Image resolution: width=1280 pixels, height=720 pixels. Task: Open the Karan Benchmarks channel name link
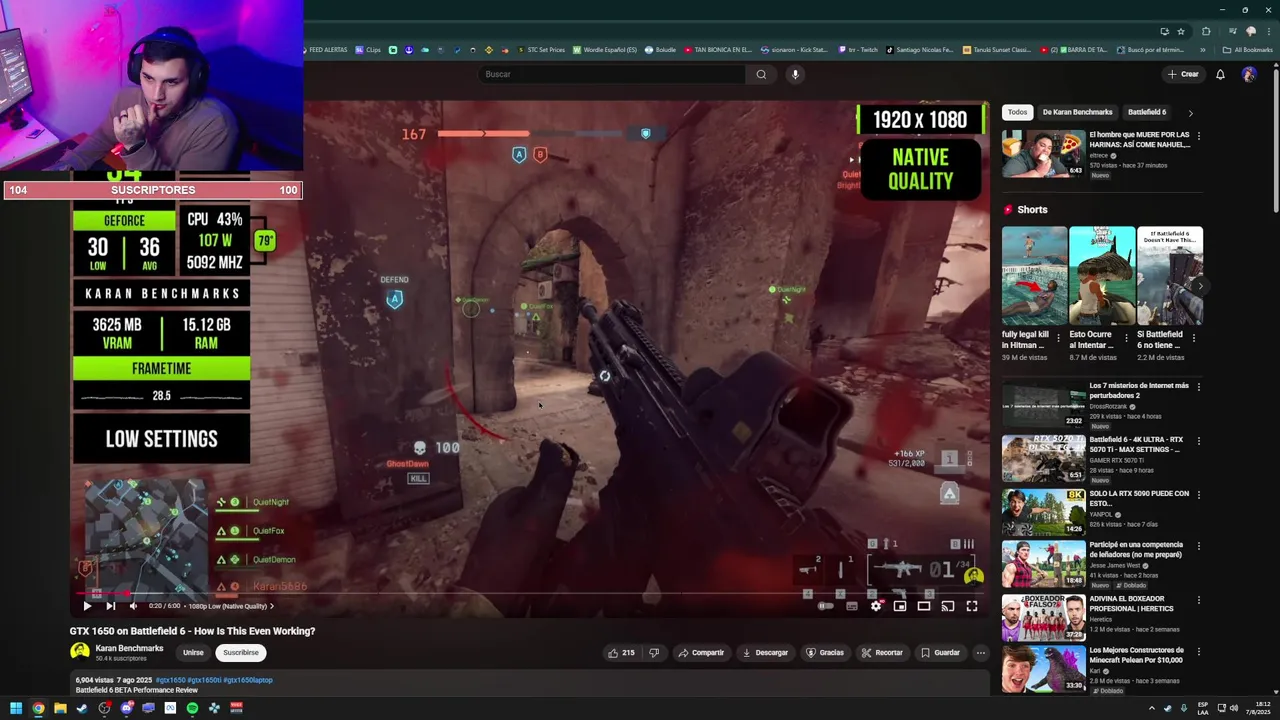(129, 648)
